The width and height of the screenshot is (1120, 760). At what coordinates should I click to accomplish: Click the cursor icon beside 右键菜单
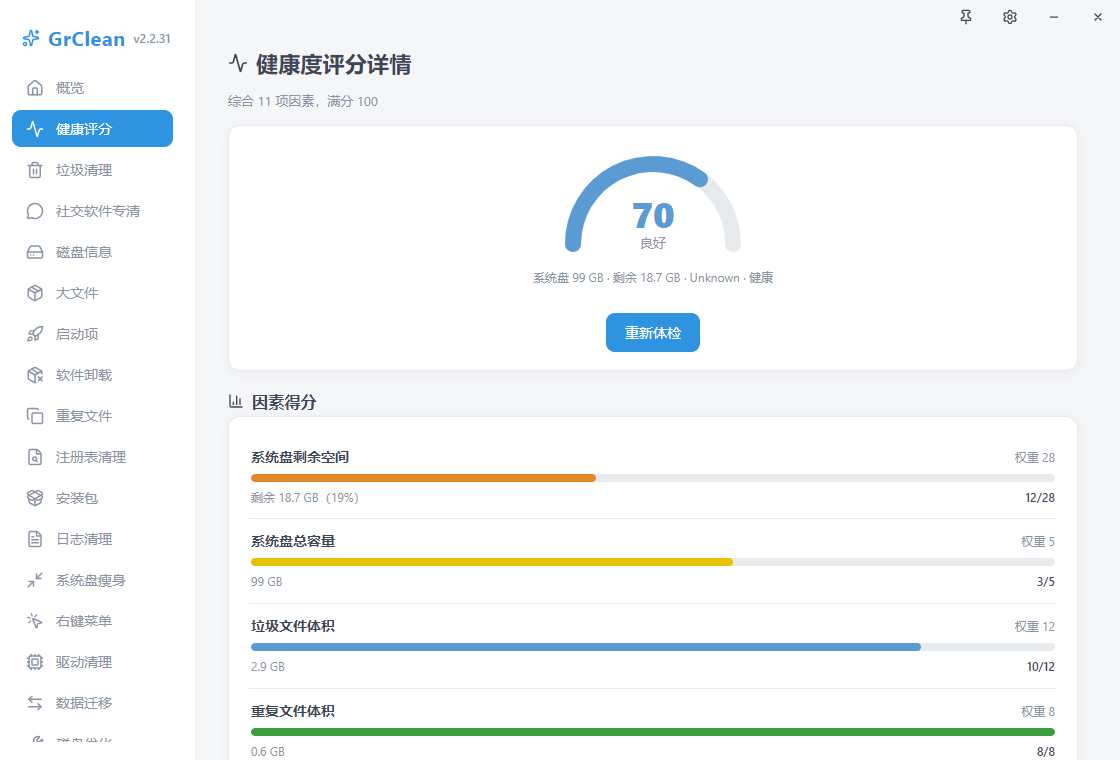(x=34, y=621)
